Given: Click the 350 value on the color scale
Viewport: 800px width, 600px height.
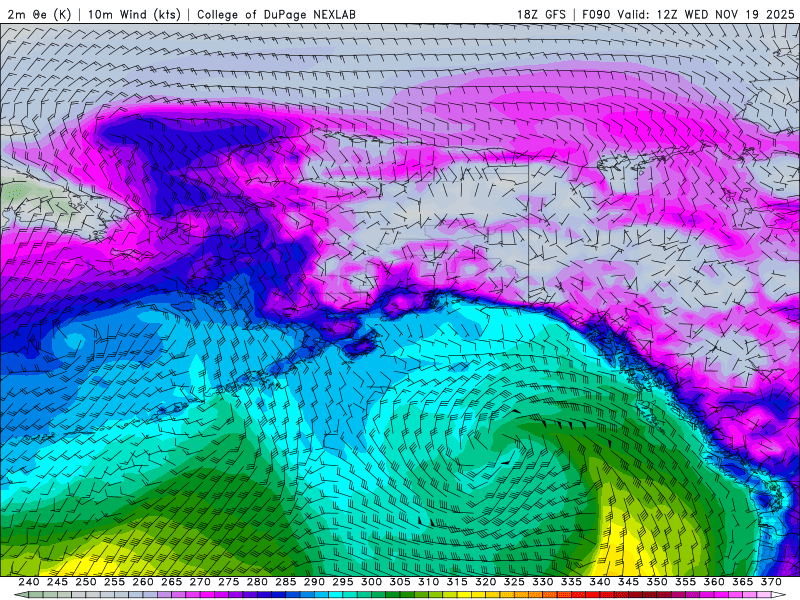Looking at the screenshot, I should coord(657,582).
